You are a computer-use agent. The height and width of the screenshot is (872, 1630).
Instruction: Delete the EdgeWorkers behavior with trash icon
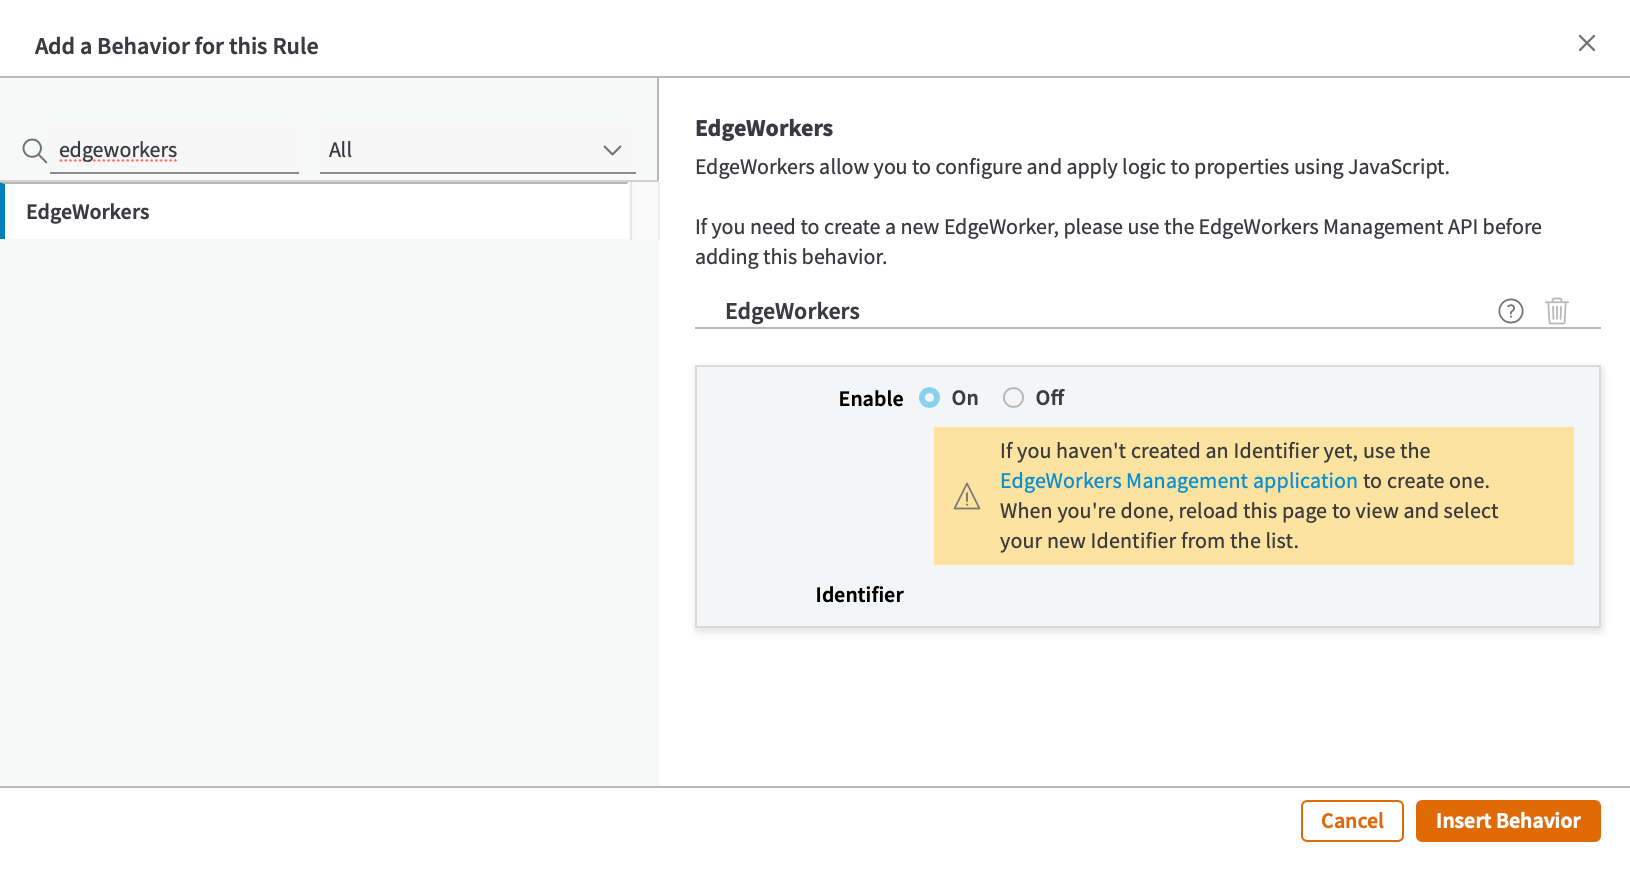coord(1556,311)
